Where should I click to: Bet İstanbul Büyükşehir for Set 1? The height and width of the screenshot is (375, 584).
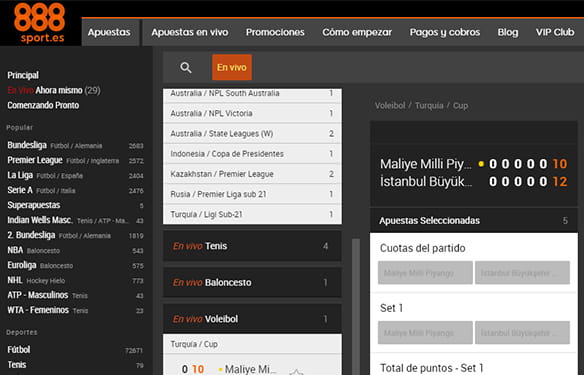[522, 333]
